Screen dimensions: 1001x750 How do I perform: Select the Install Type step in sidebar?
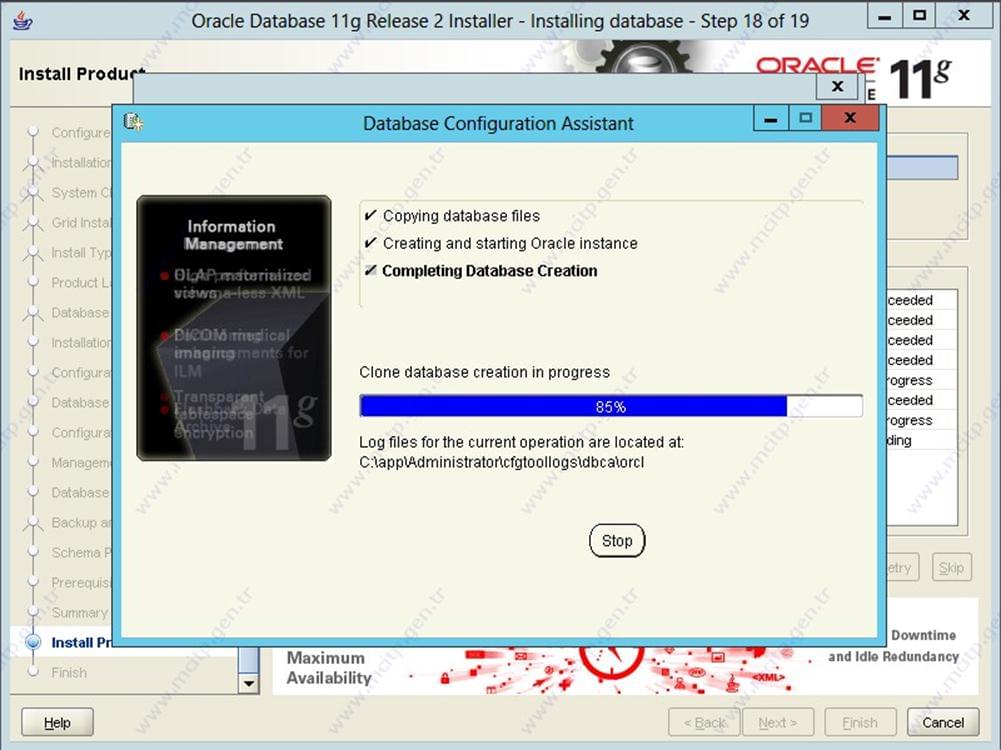[x=81, y=253]
